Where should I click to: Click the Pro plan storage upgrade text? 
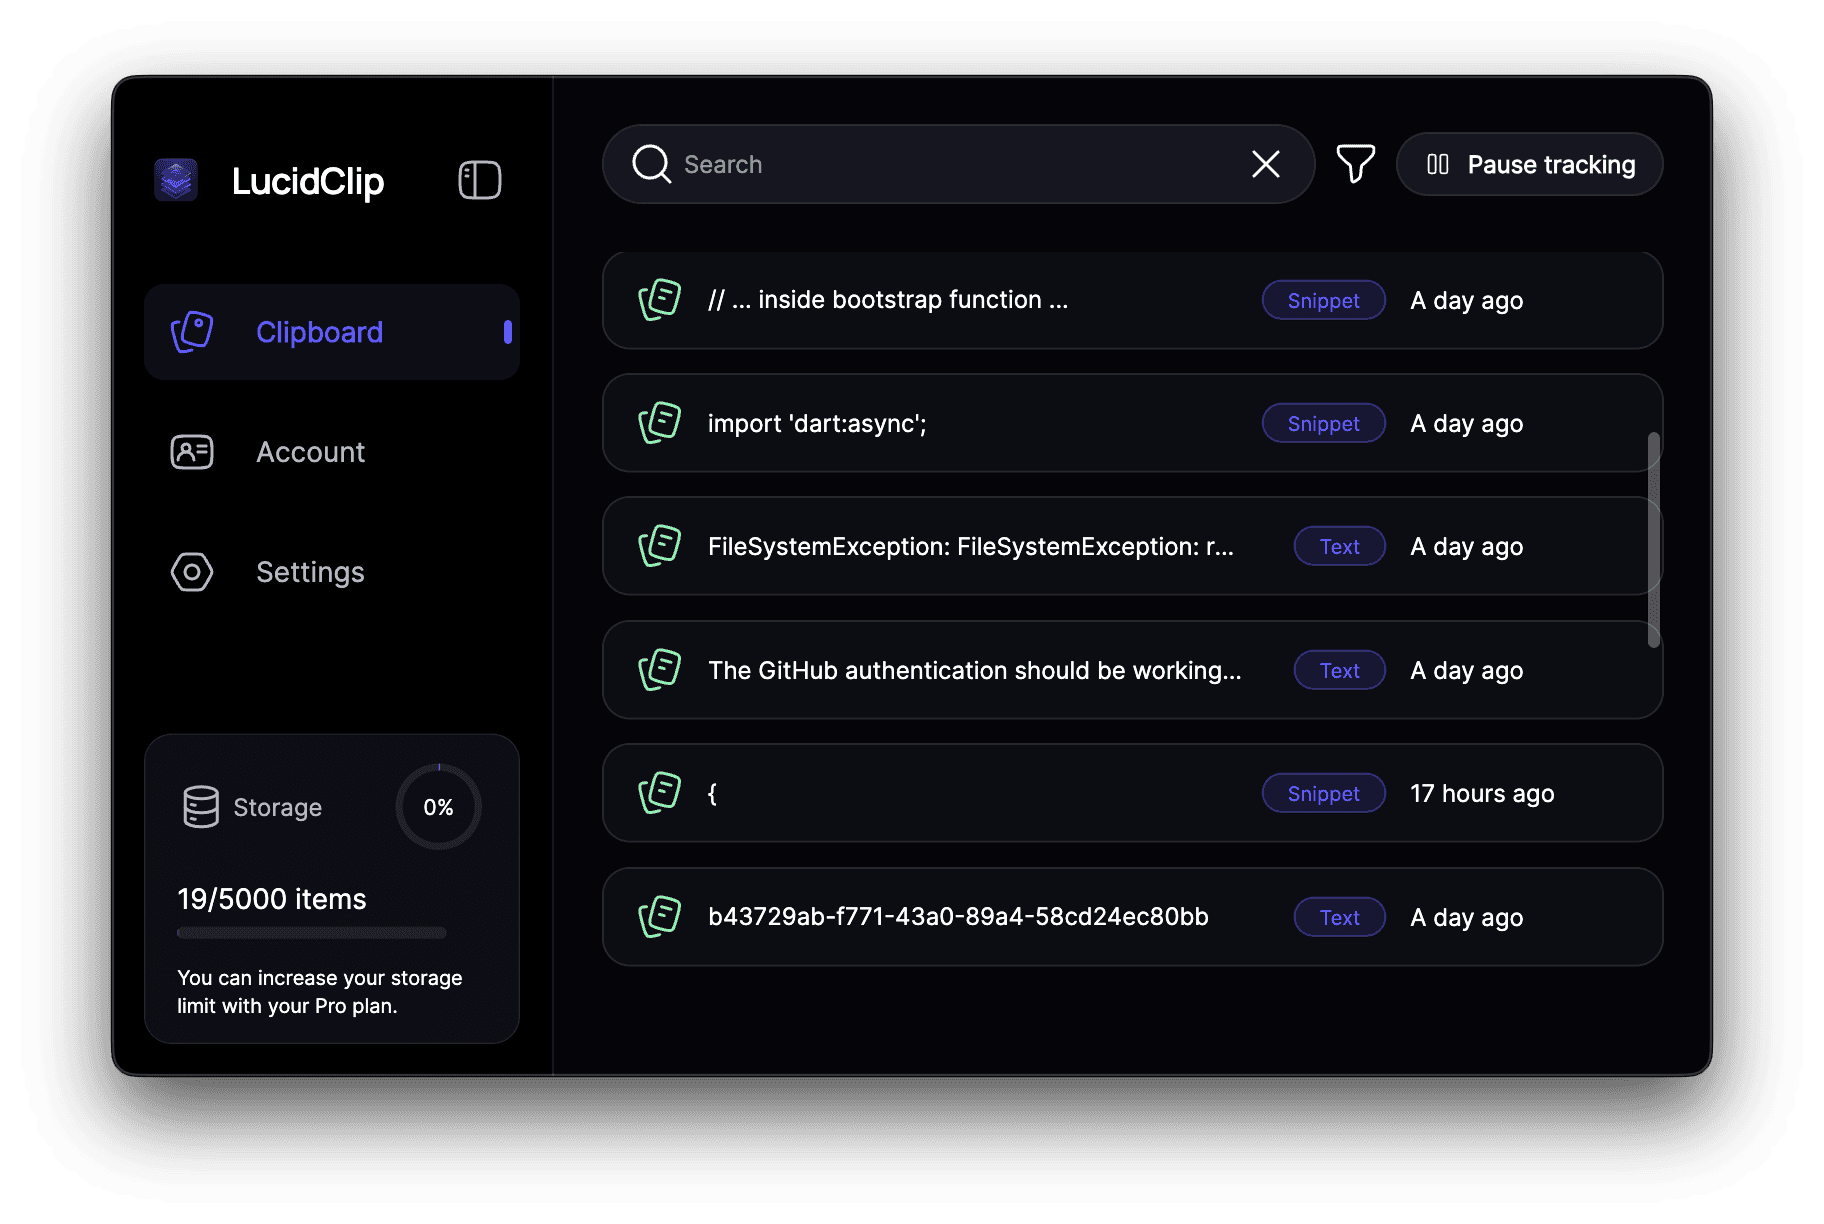pyautogui.click(x=319, y=991)
